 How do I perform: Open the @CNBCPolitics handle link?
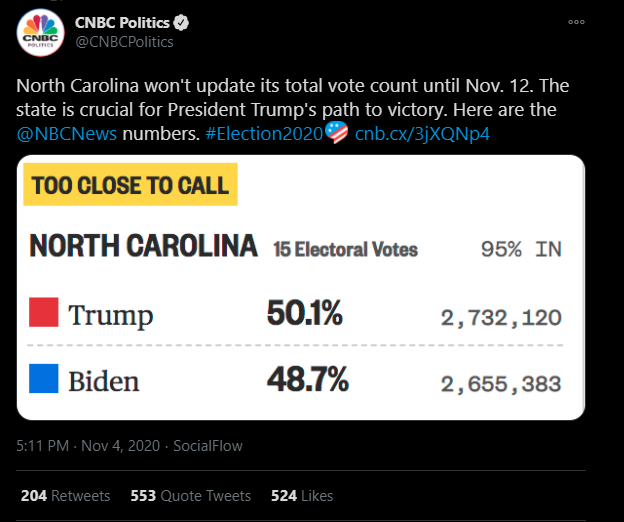click(125, 42)
